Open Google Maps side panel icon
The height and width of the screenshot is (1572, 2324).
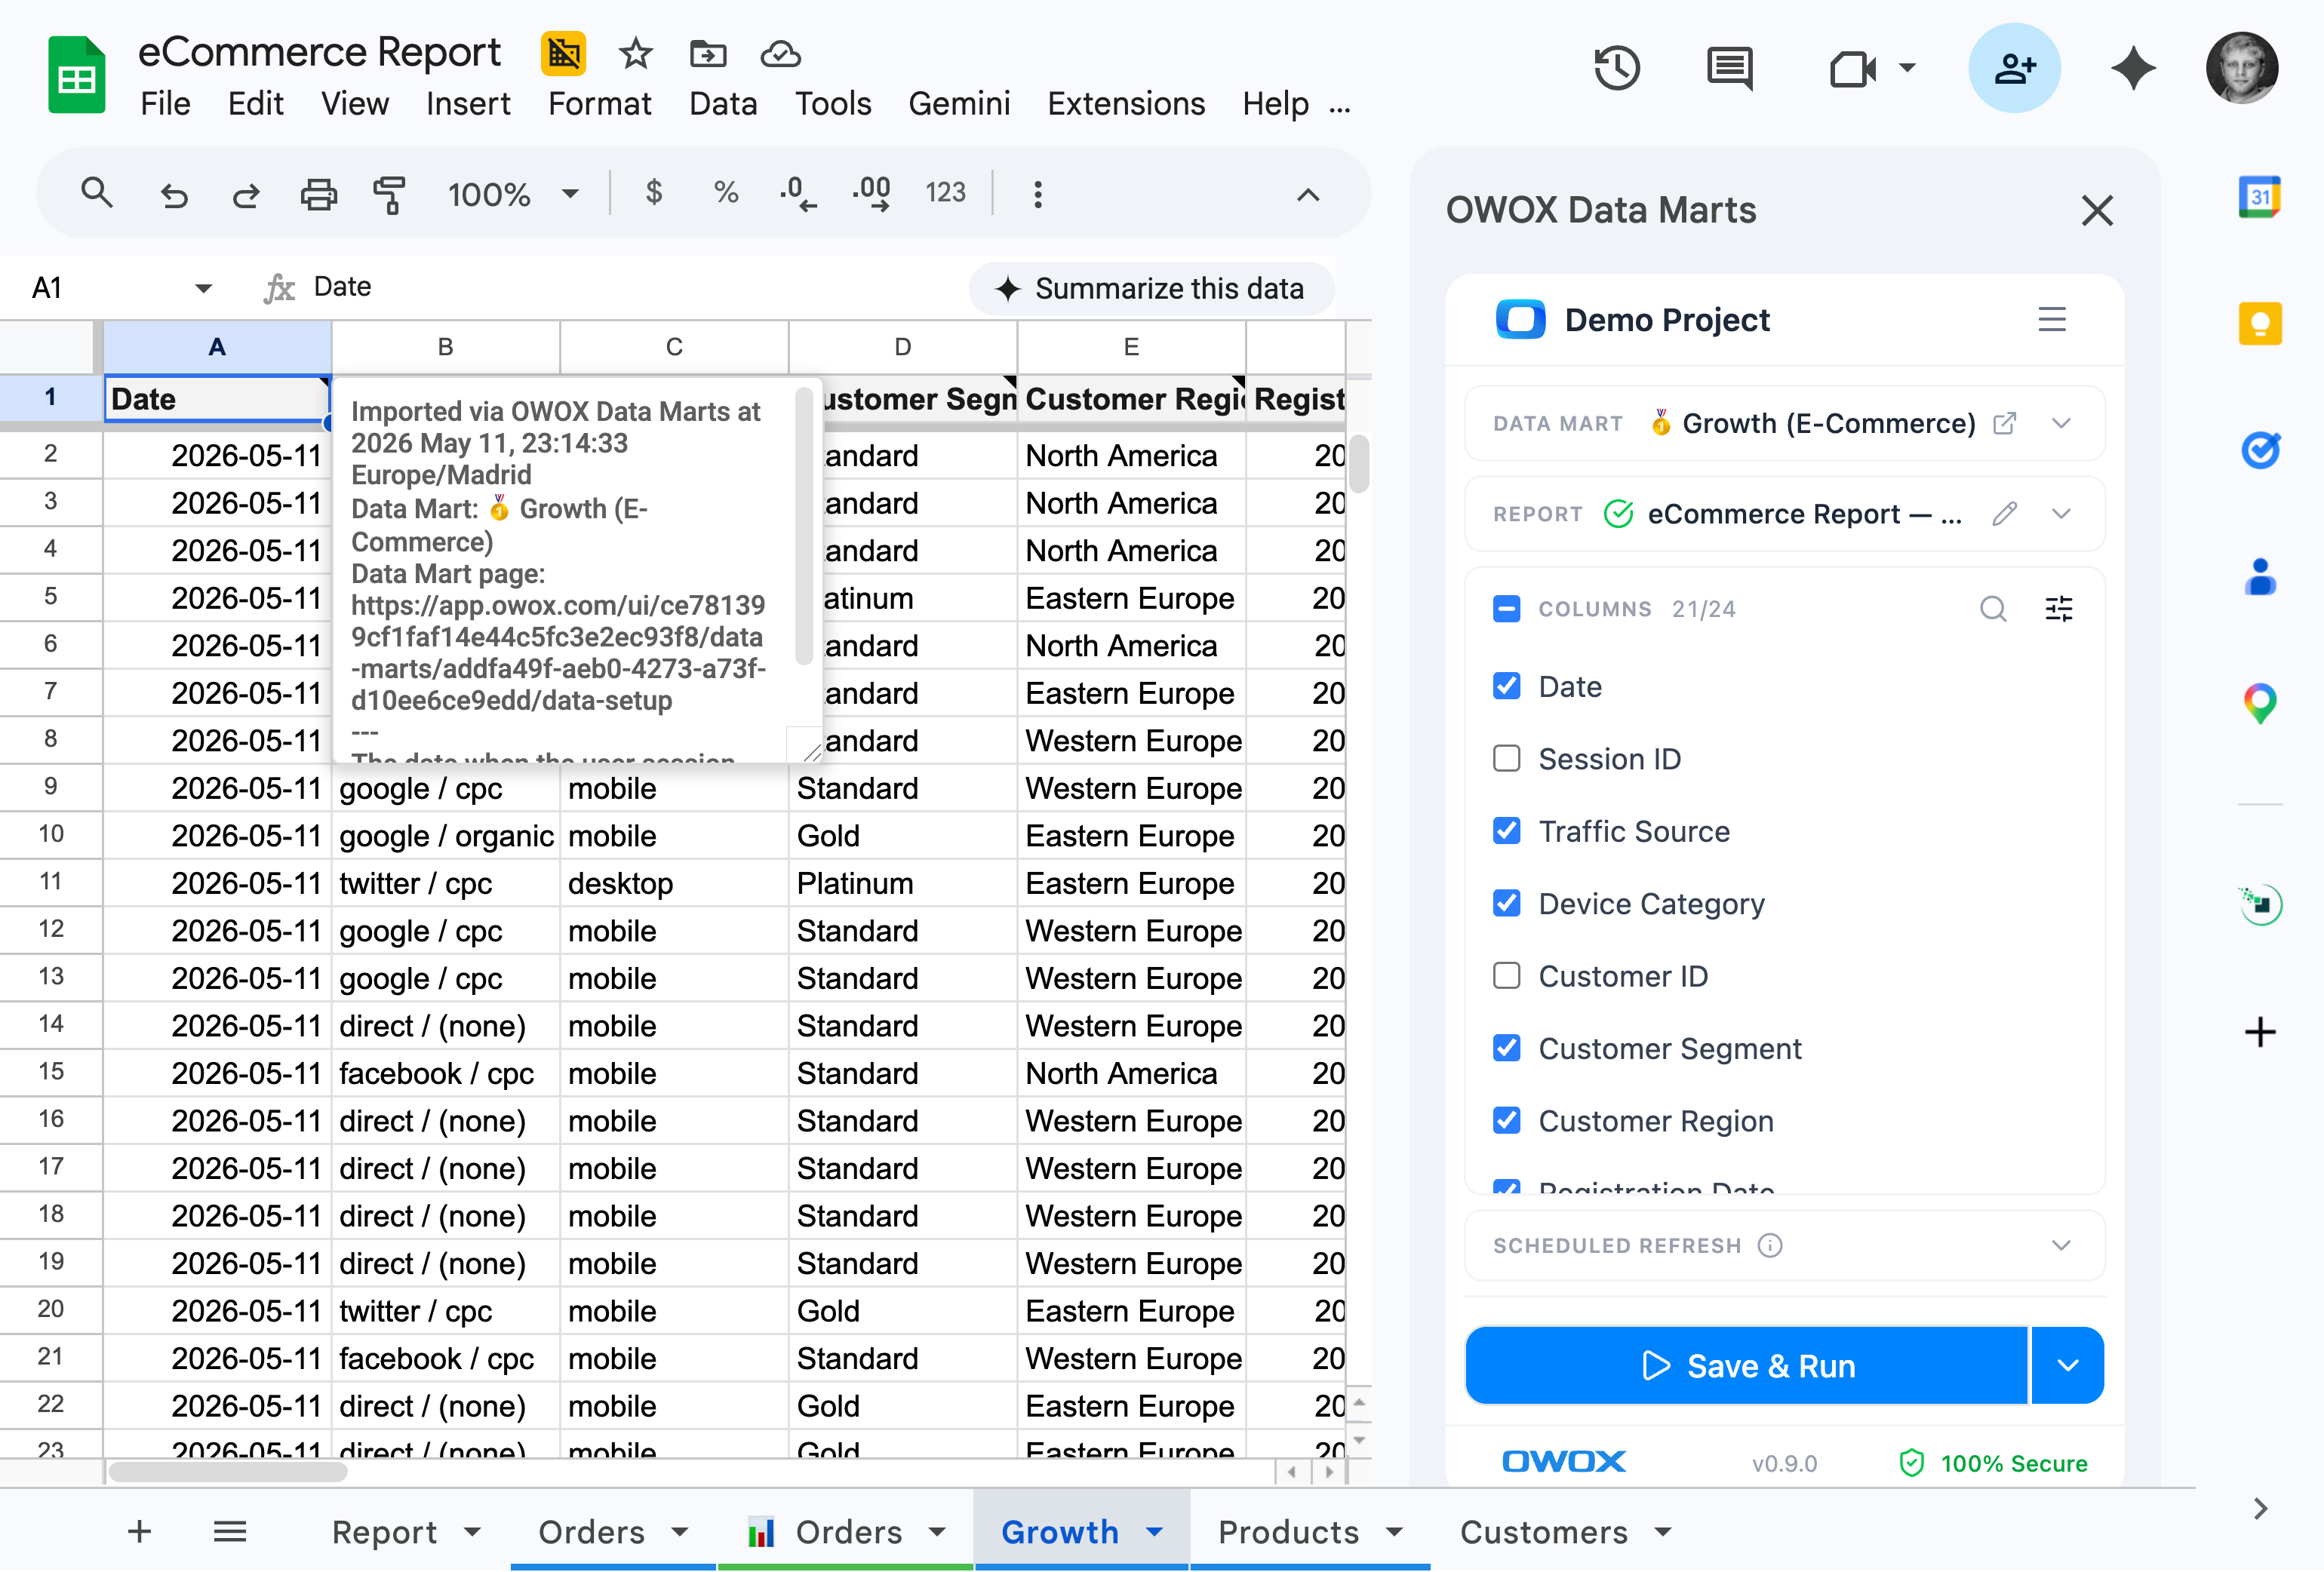(x=2259, y=704)
